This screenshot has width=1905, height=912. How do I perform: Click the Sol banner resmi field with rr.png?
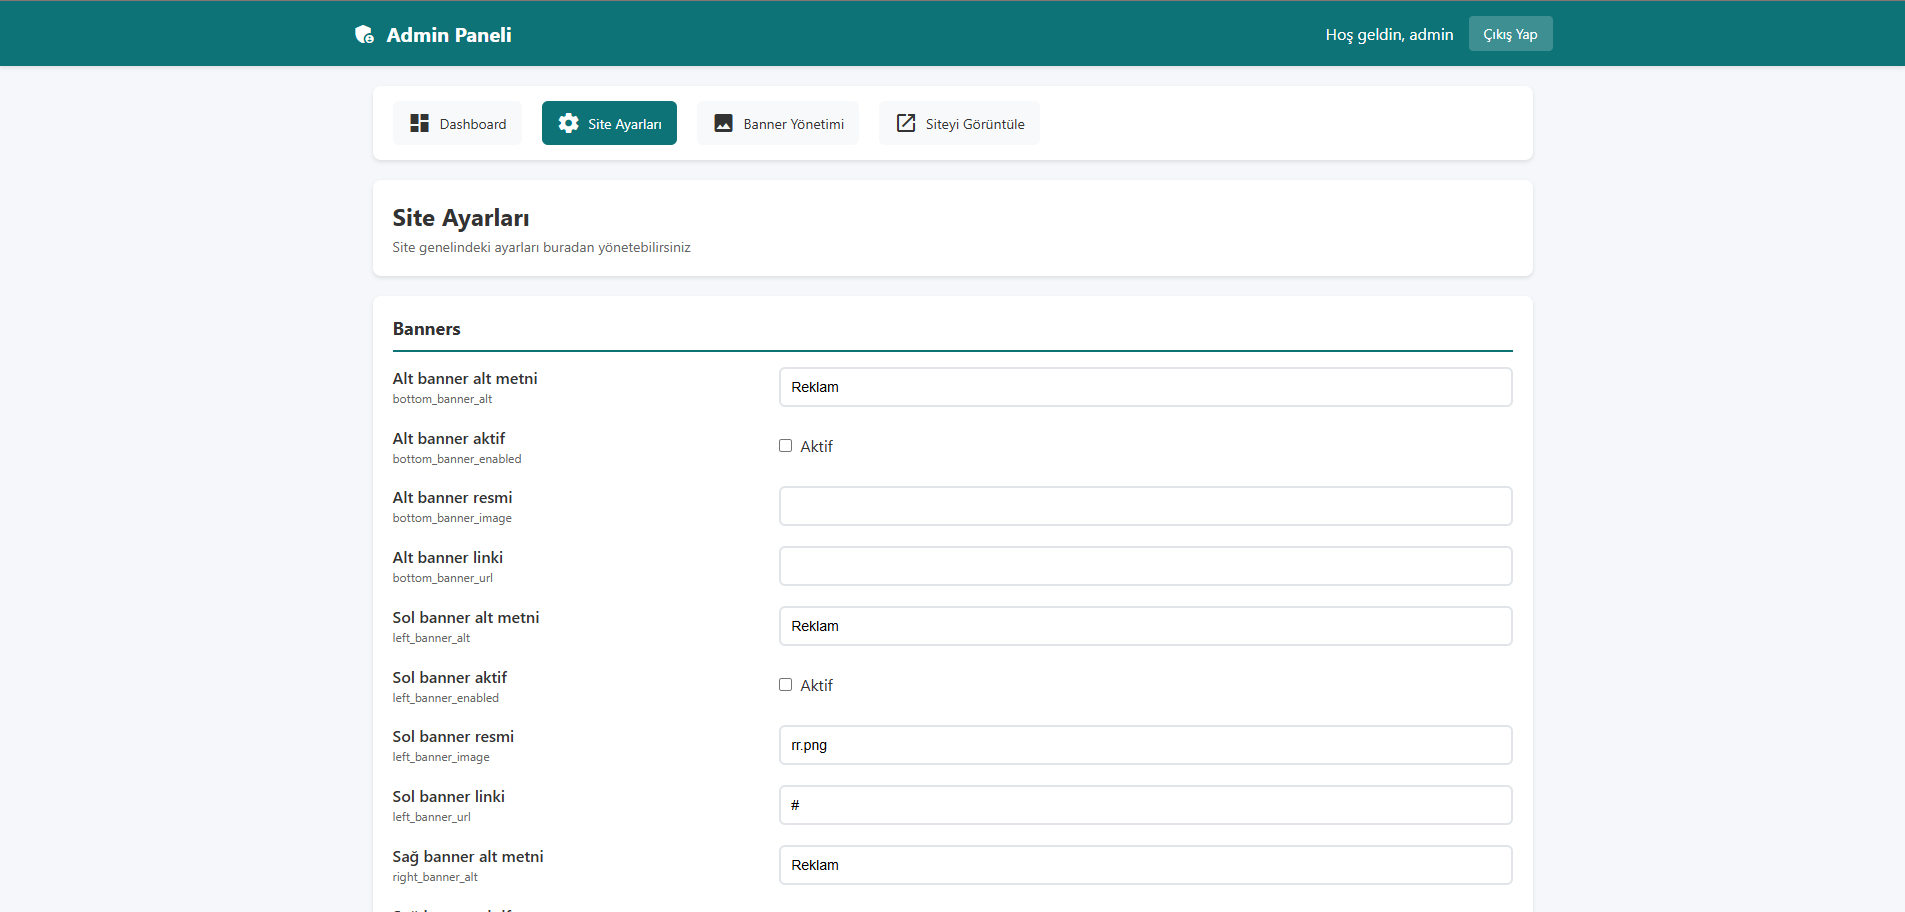coord(1145,745)
